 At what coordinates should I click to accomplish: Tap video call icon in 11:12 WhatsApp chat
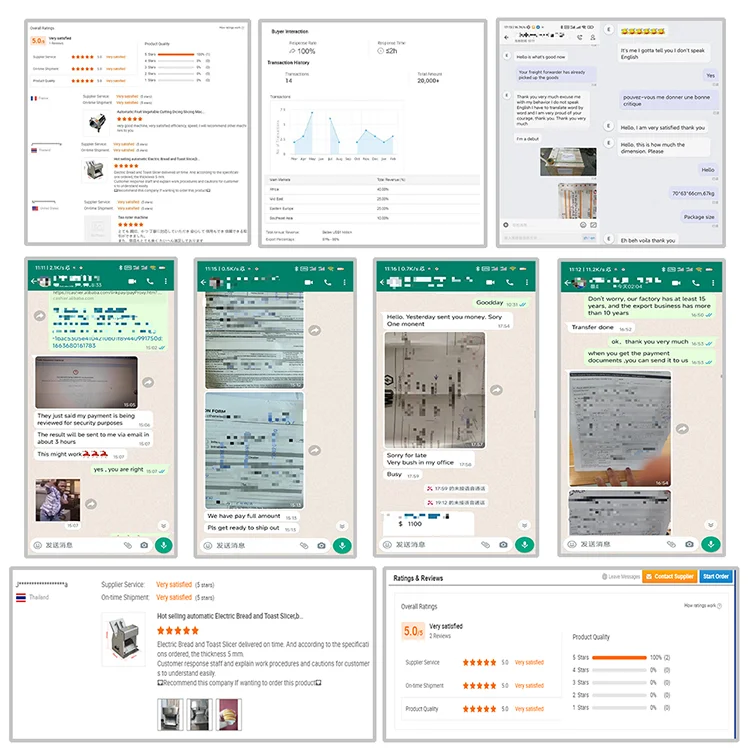(x=676, y=283)
